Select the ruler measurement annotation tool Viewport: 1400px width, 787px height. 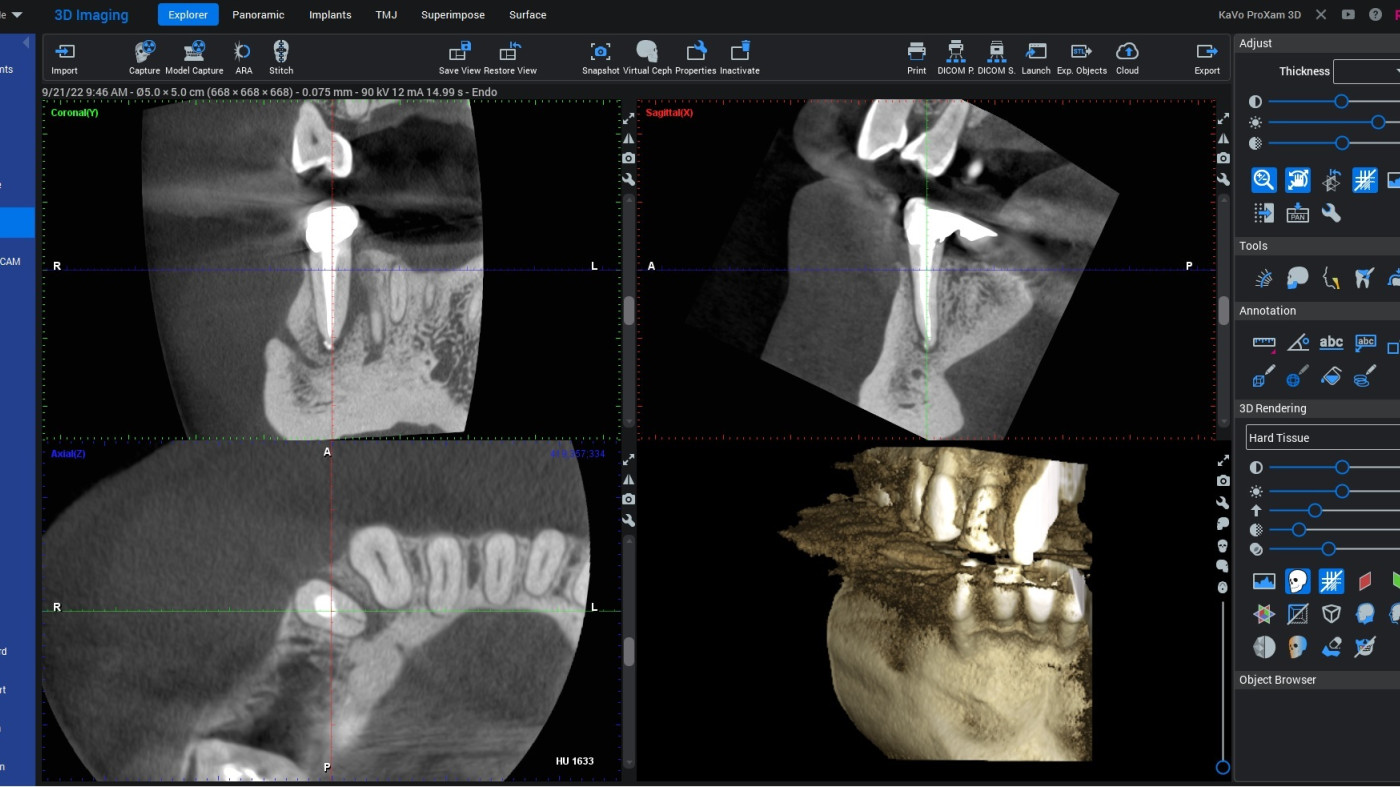[x=1264, y=343]
